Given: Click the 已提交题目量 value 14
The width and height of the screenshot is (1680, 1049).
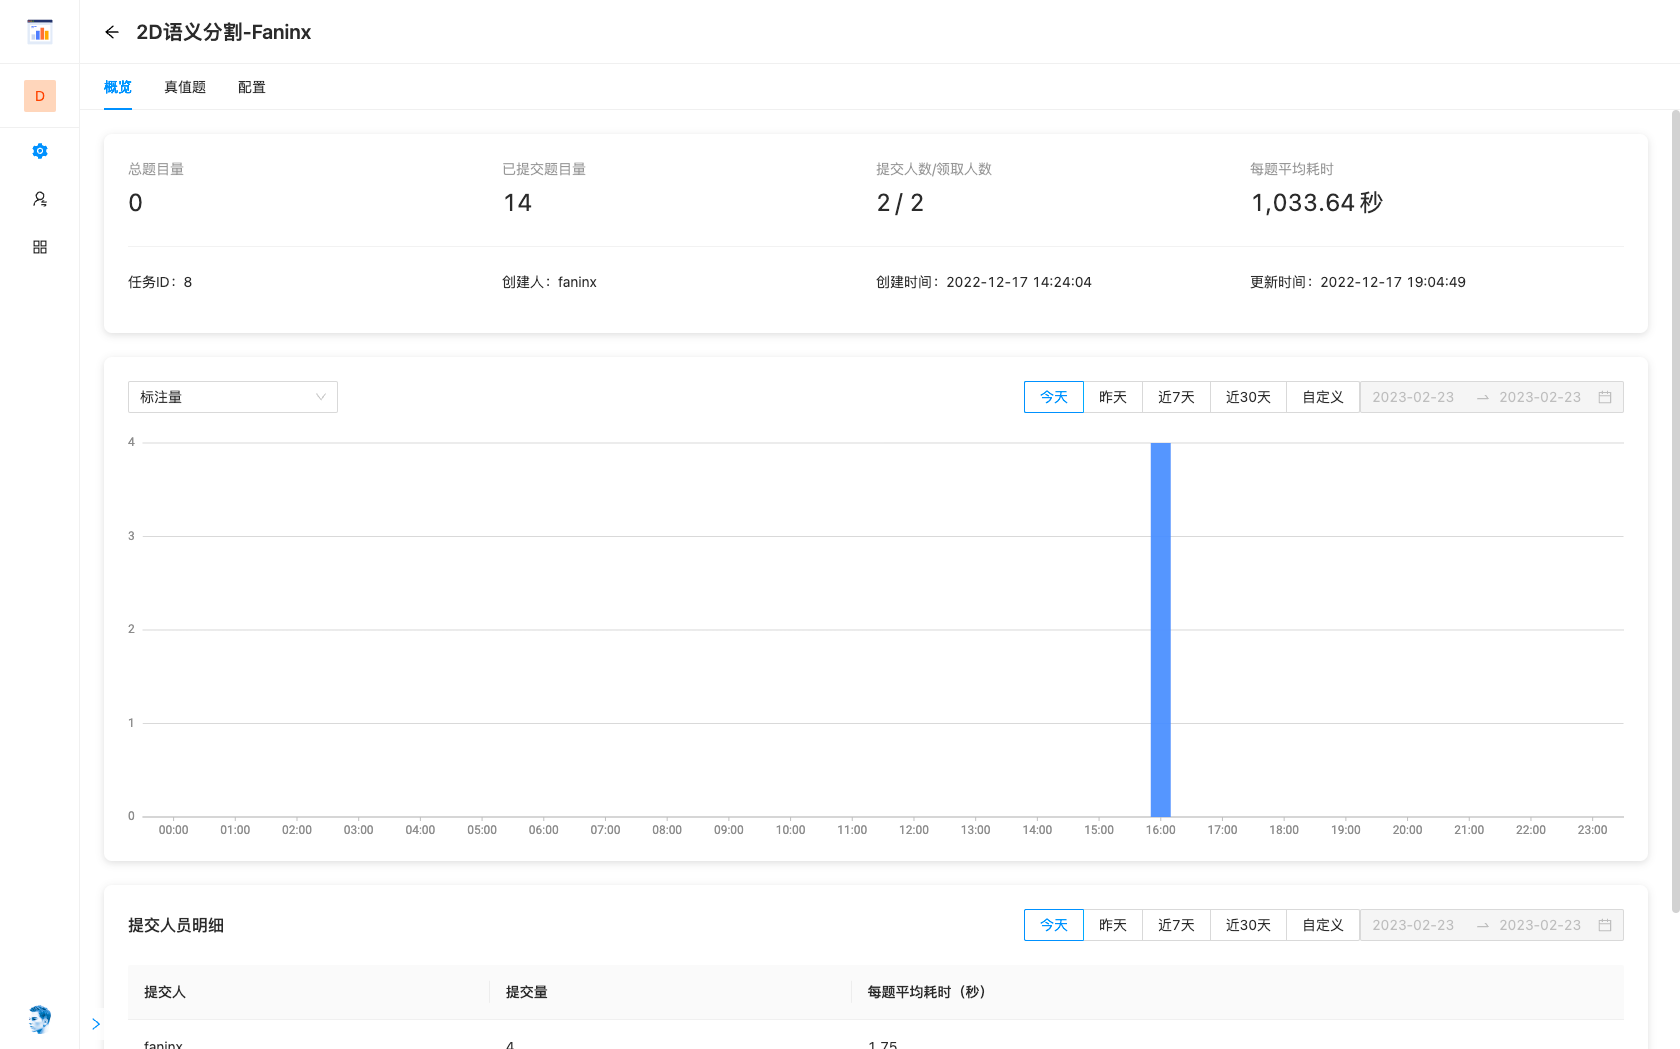Looking at the screenshot, I should point(517,203).
